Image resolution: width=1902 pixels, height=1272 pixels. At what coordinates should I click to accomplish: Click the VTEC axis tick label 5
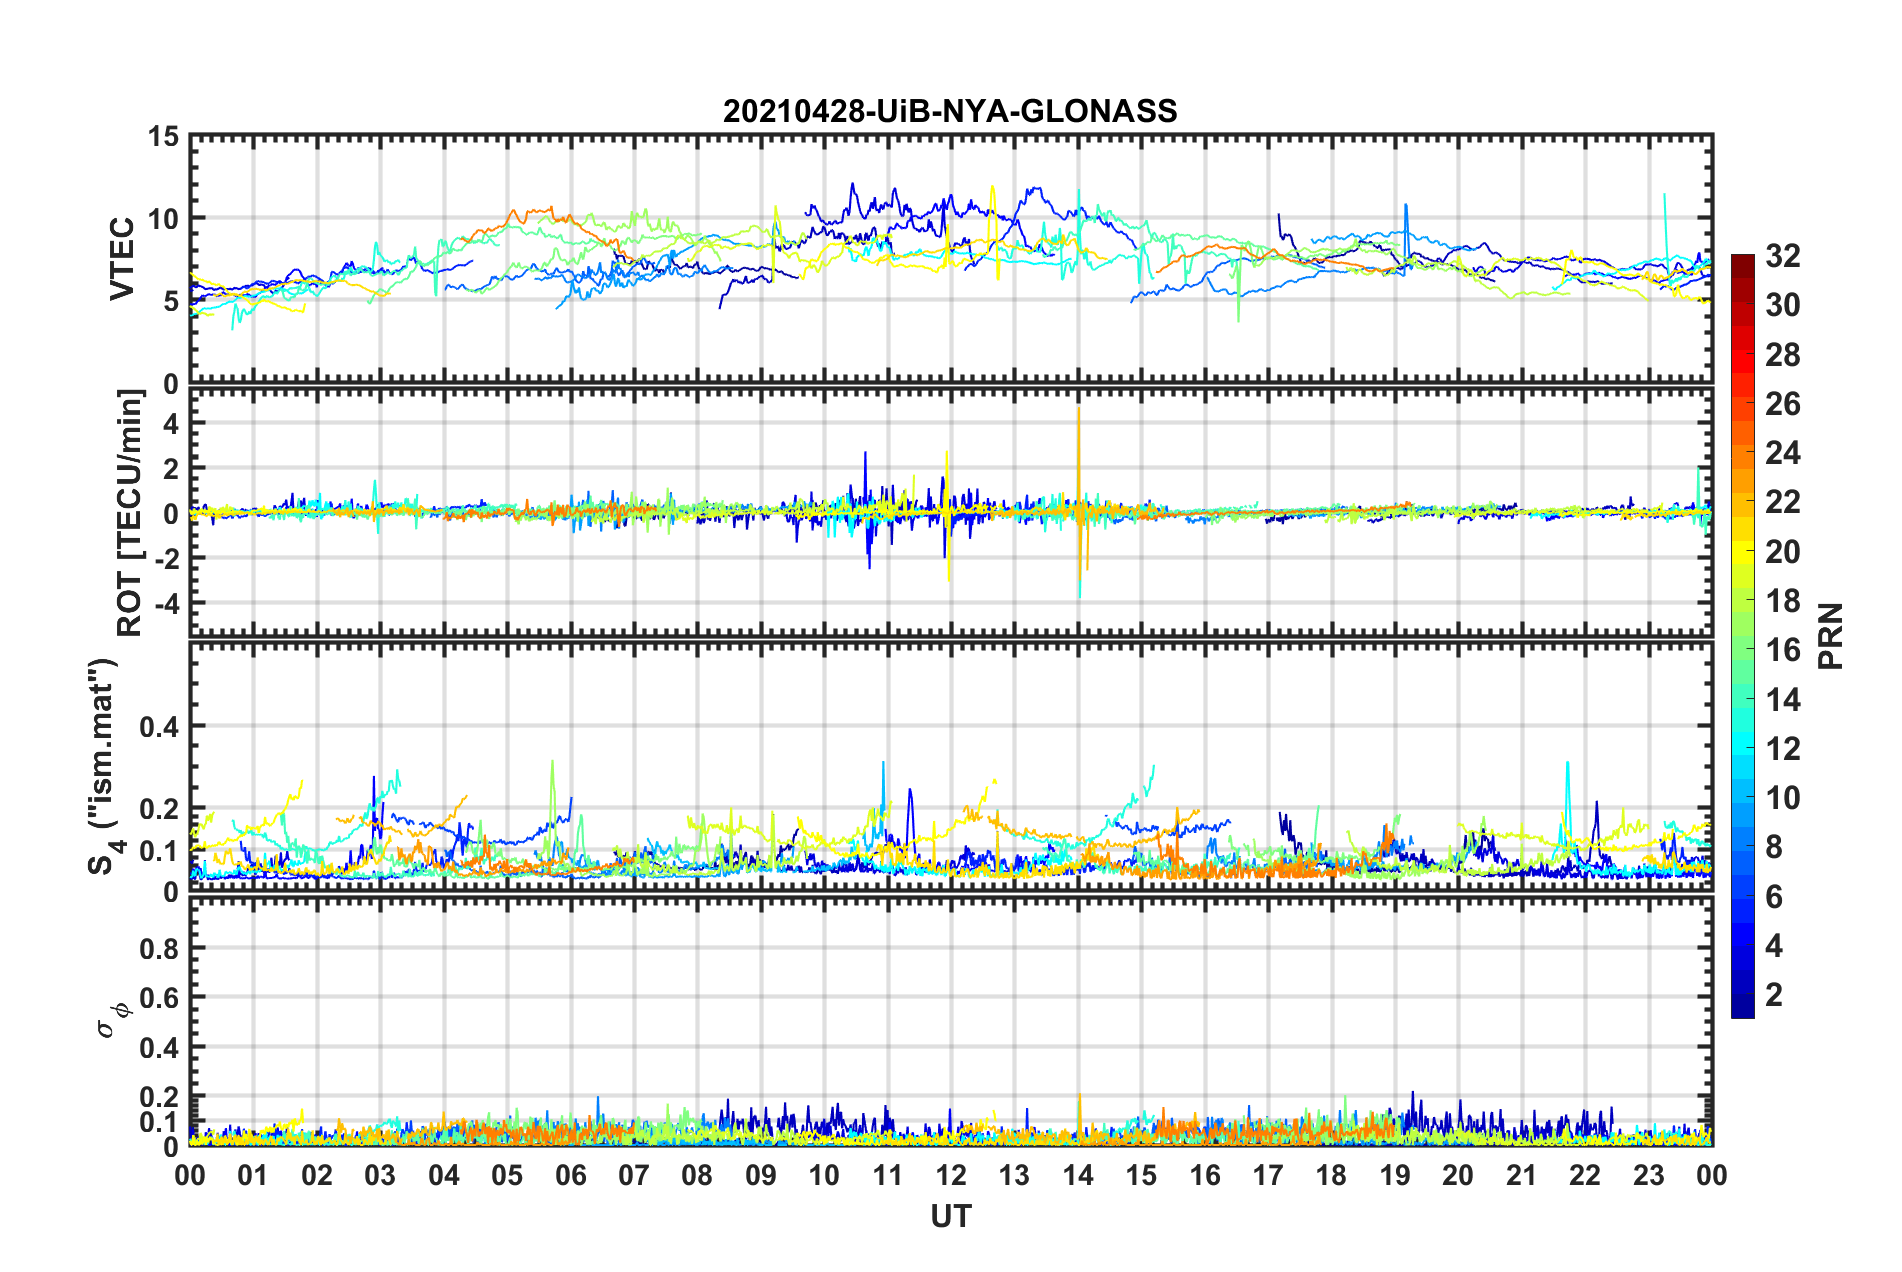(172, 301)
